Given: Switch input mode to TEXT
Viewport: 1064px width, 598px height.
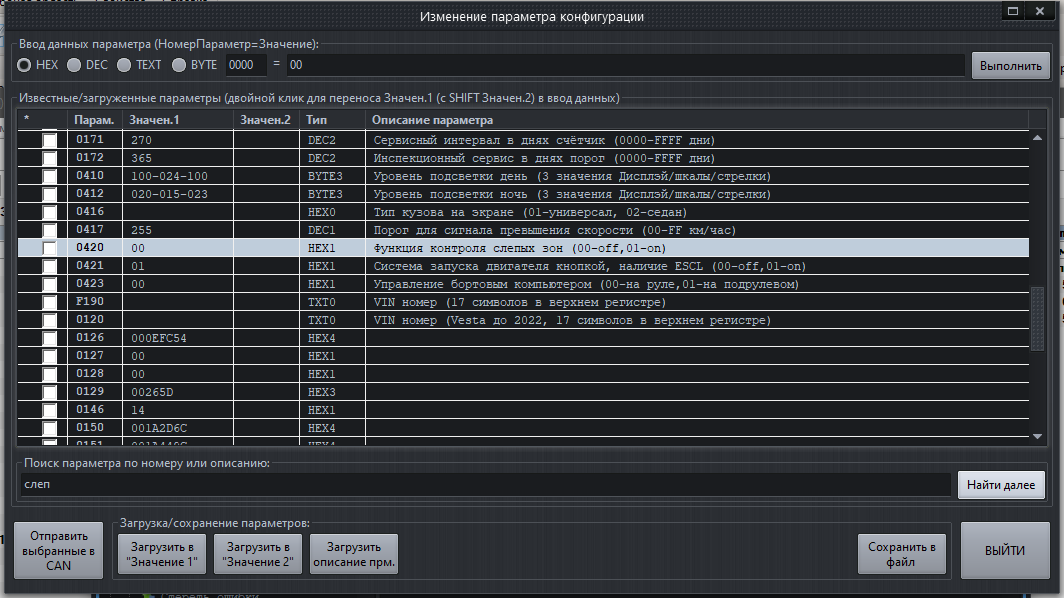Looking at the screenshot, I should coord(124,65).
